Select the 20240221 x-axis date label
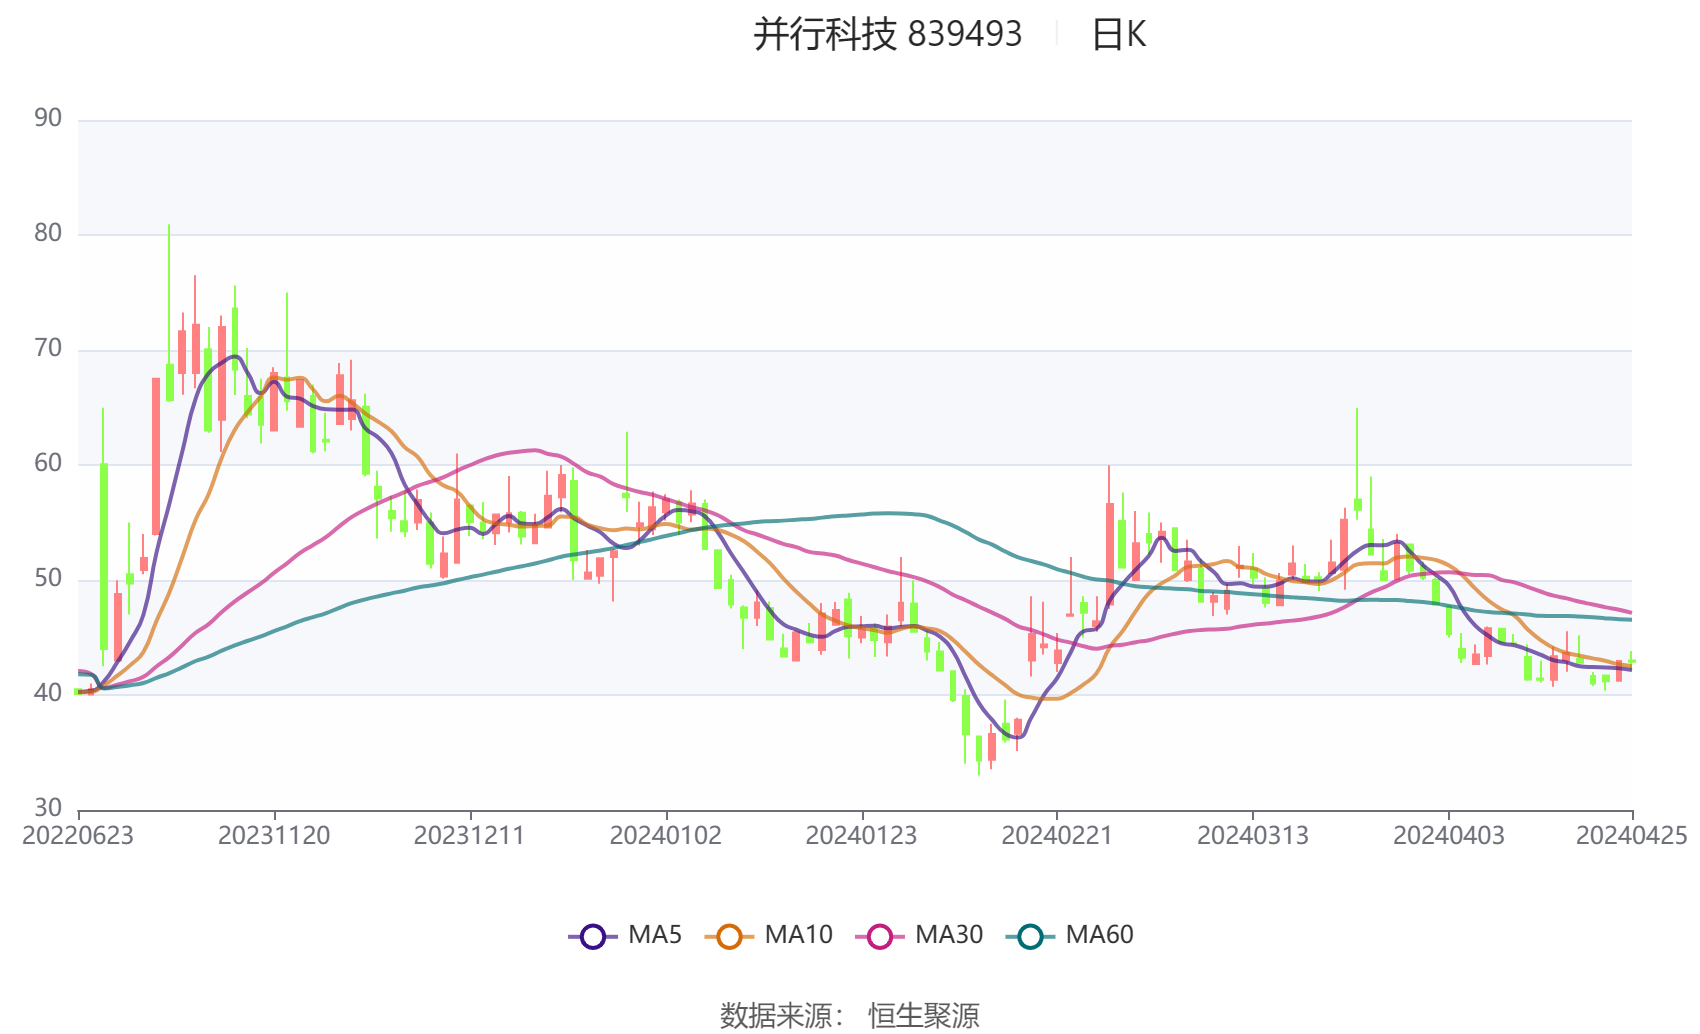 point(1057,836)
